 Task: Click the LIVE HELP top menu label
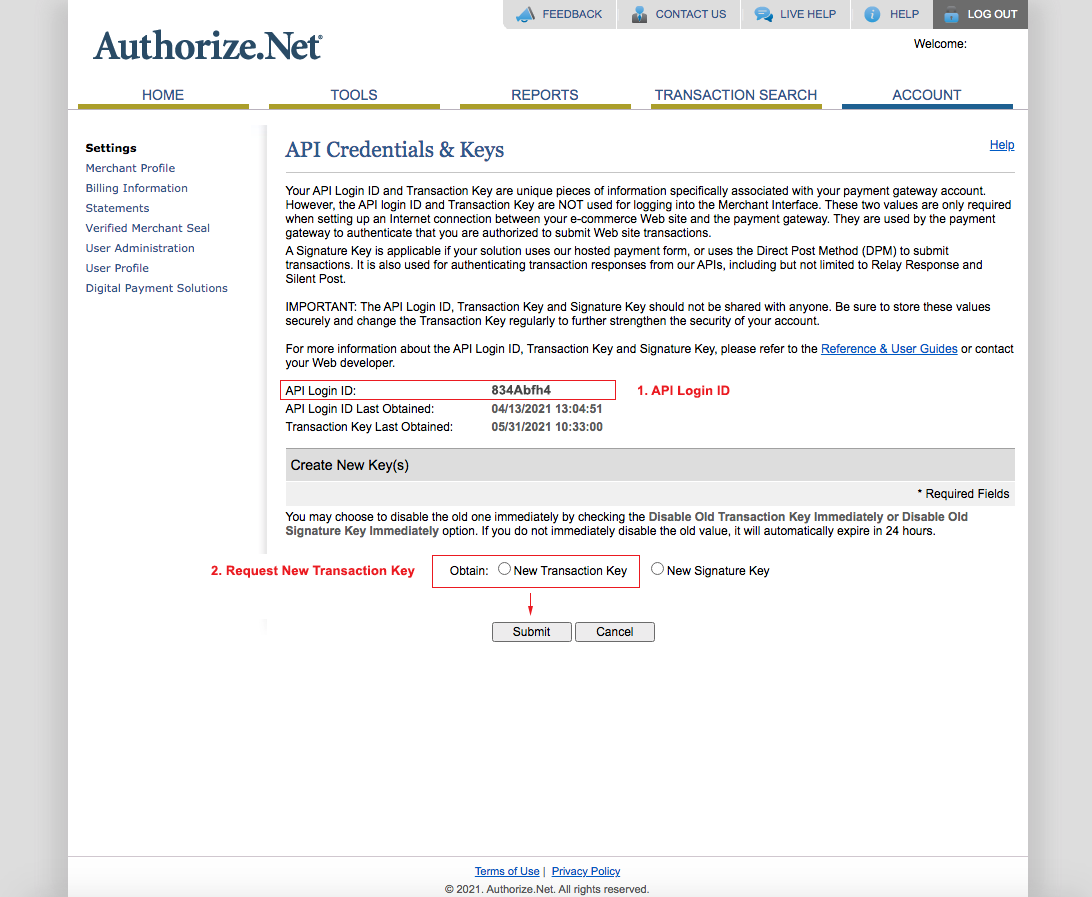coord(808,14)
